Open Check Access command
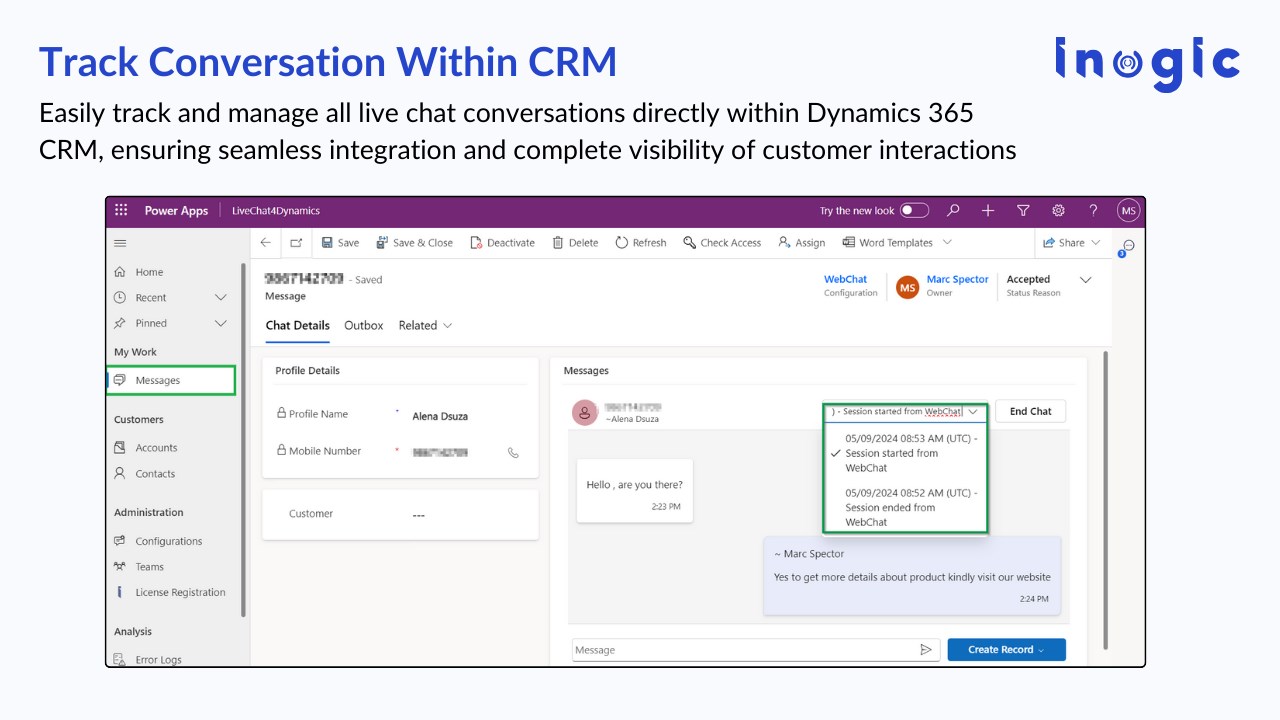This screenshot has width=1280, height=720. tap(722, 242)
